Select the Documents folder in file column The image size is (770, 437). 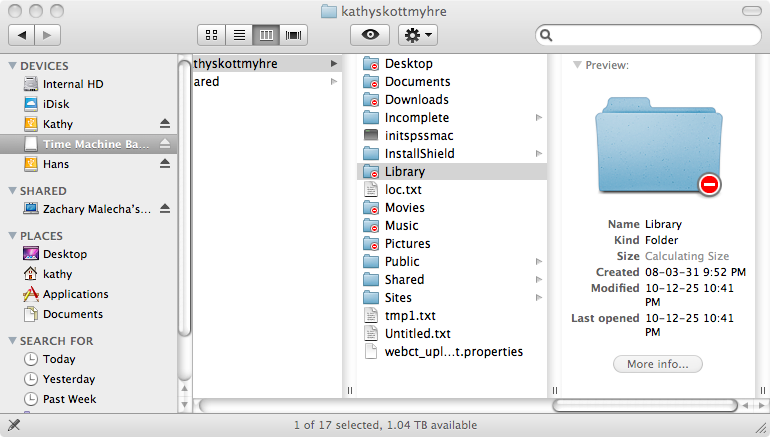(x=452, y=82)
